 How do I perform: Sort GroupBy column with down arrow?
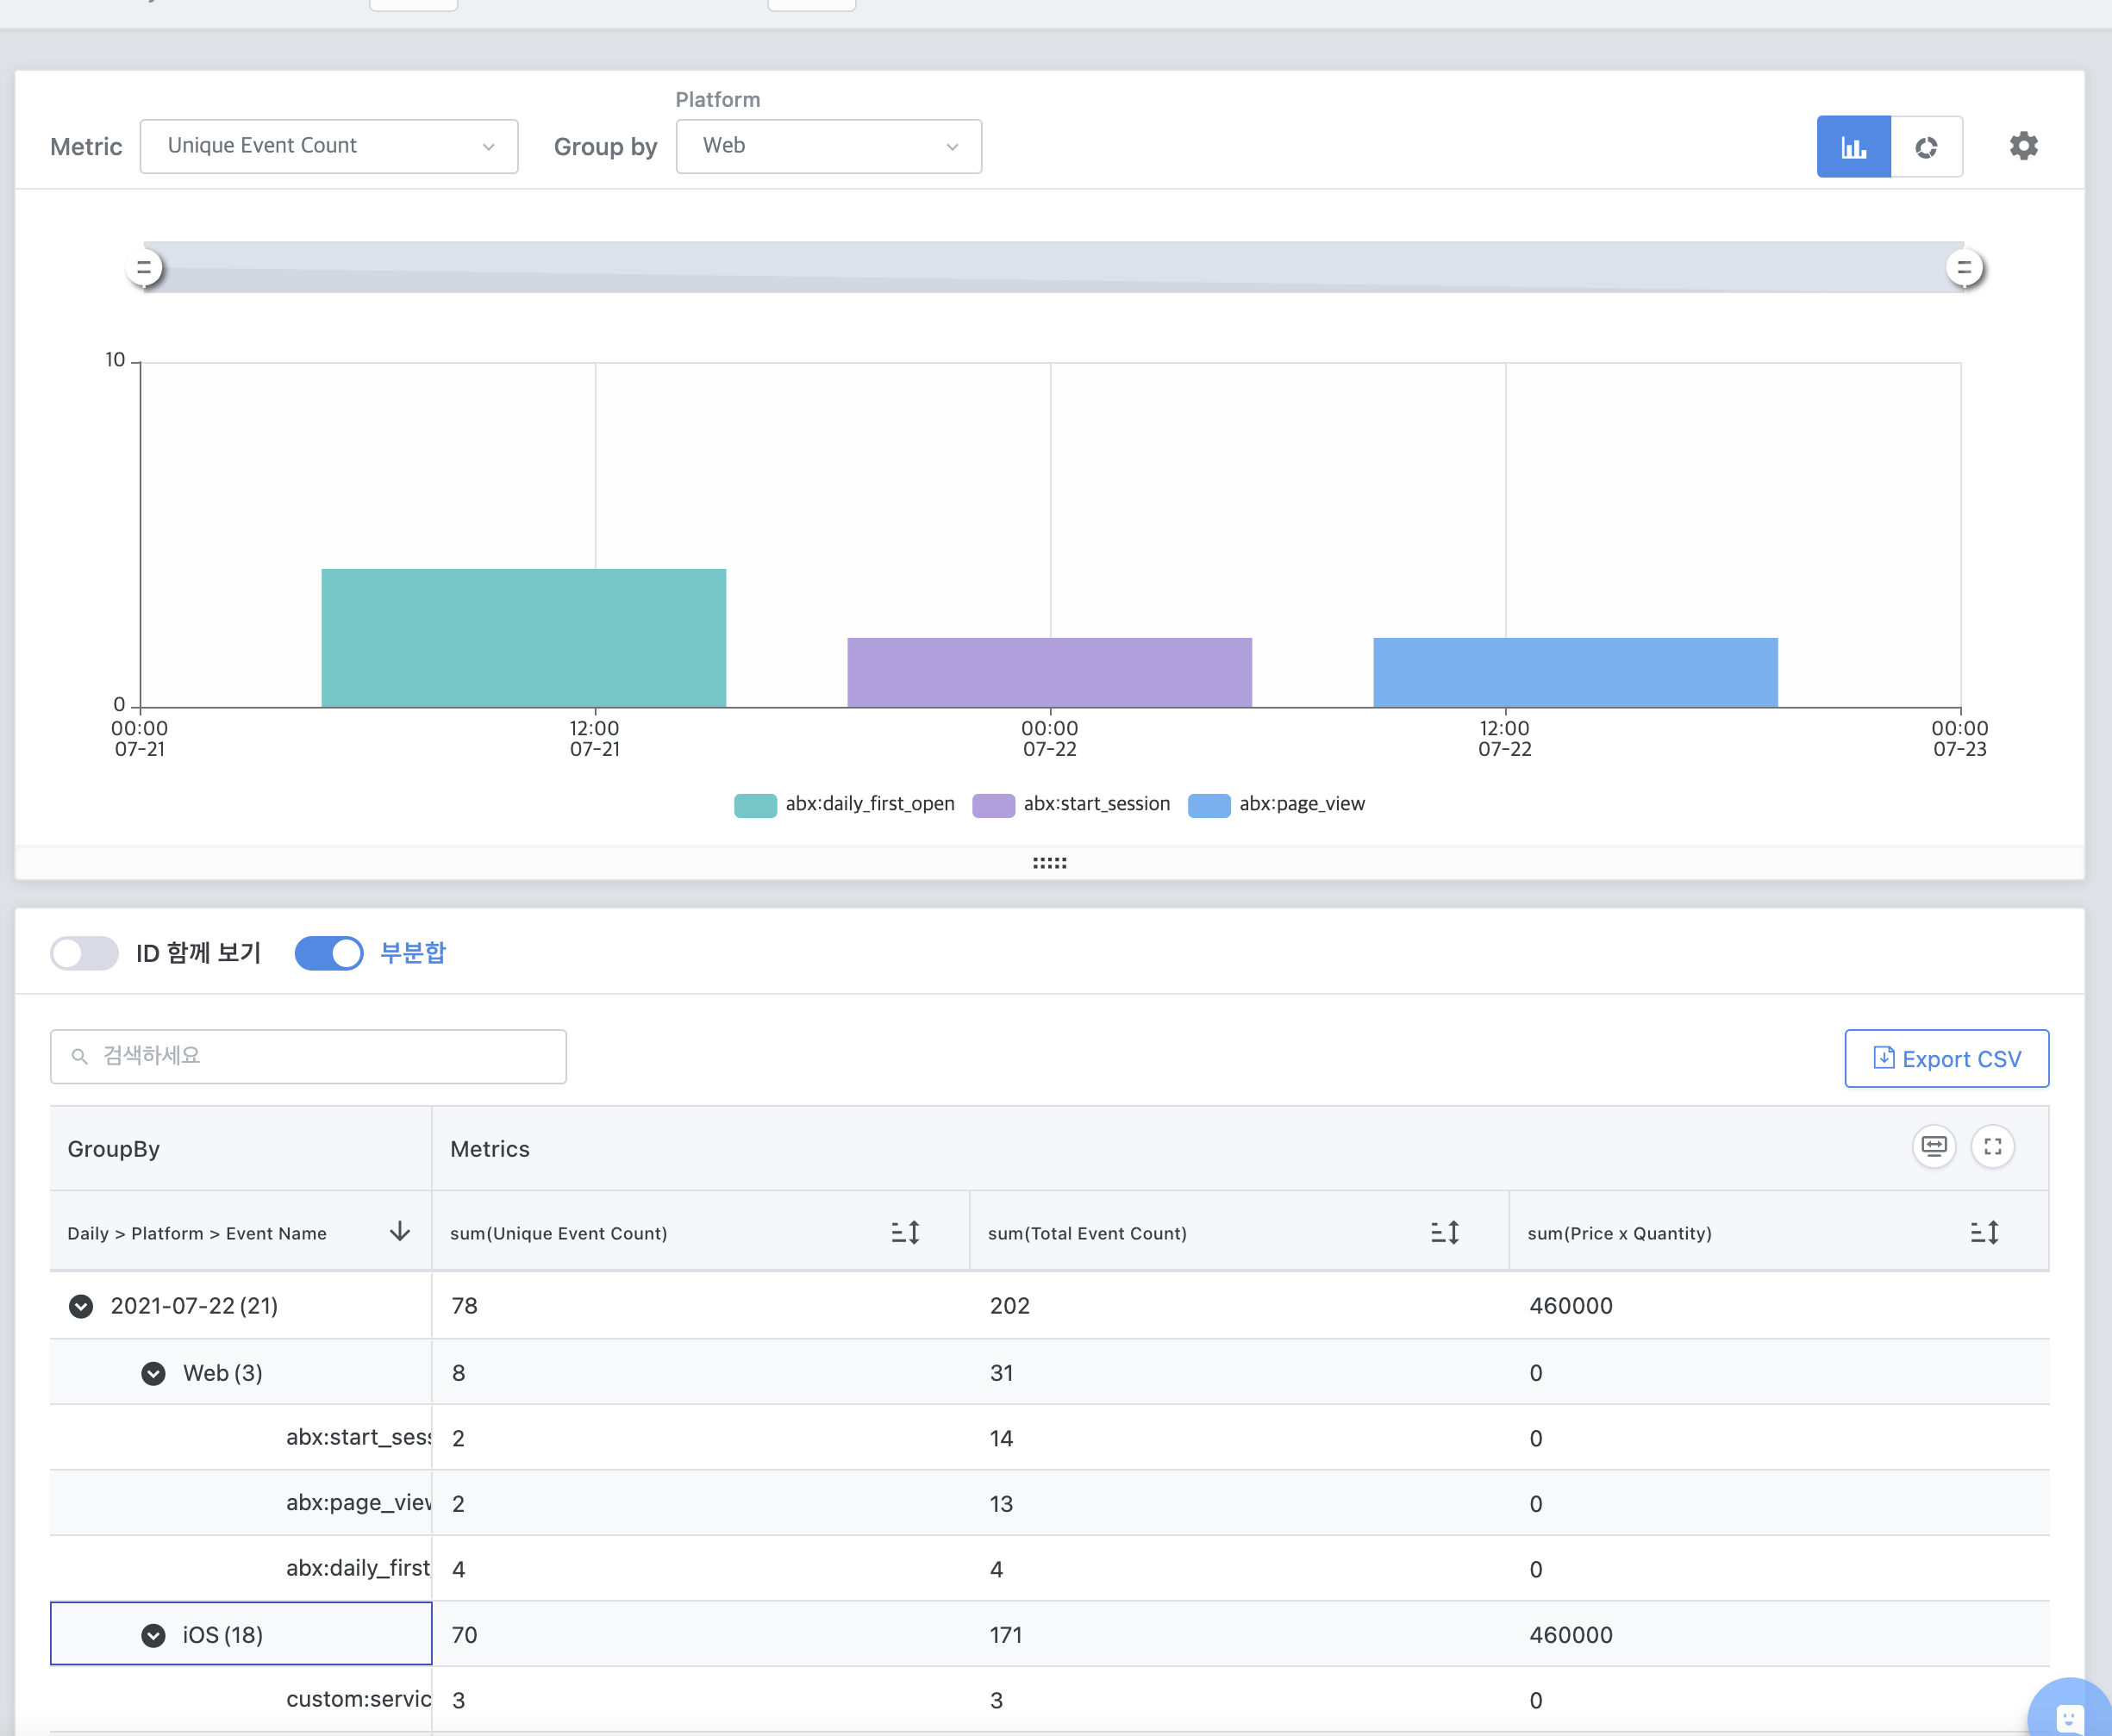click(400, 1231)
